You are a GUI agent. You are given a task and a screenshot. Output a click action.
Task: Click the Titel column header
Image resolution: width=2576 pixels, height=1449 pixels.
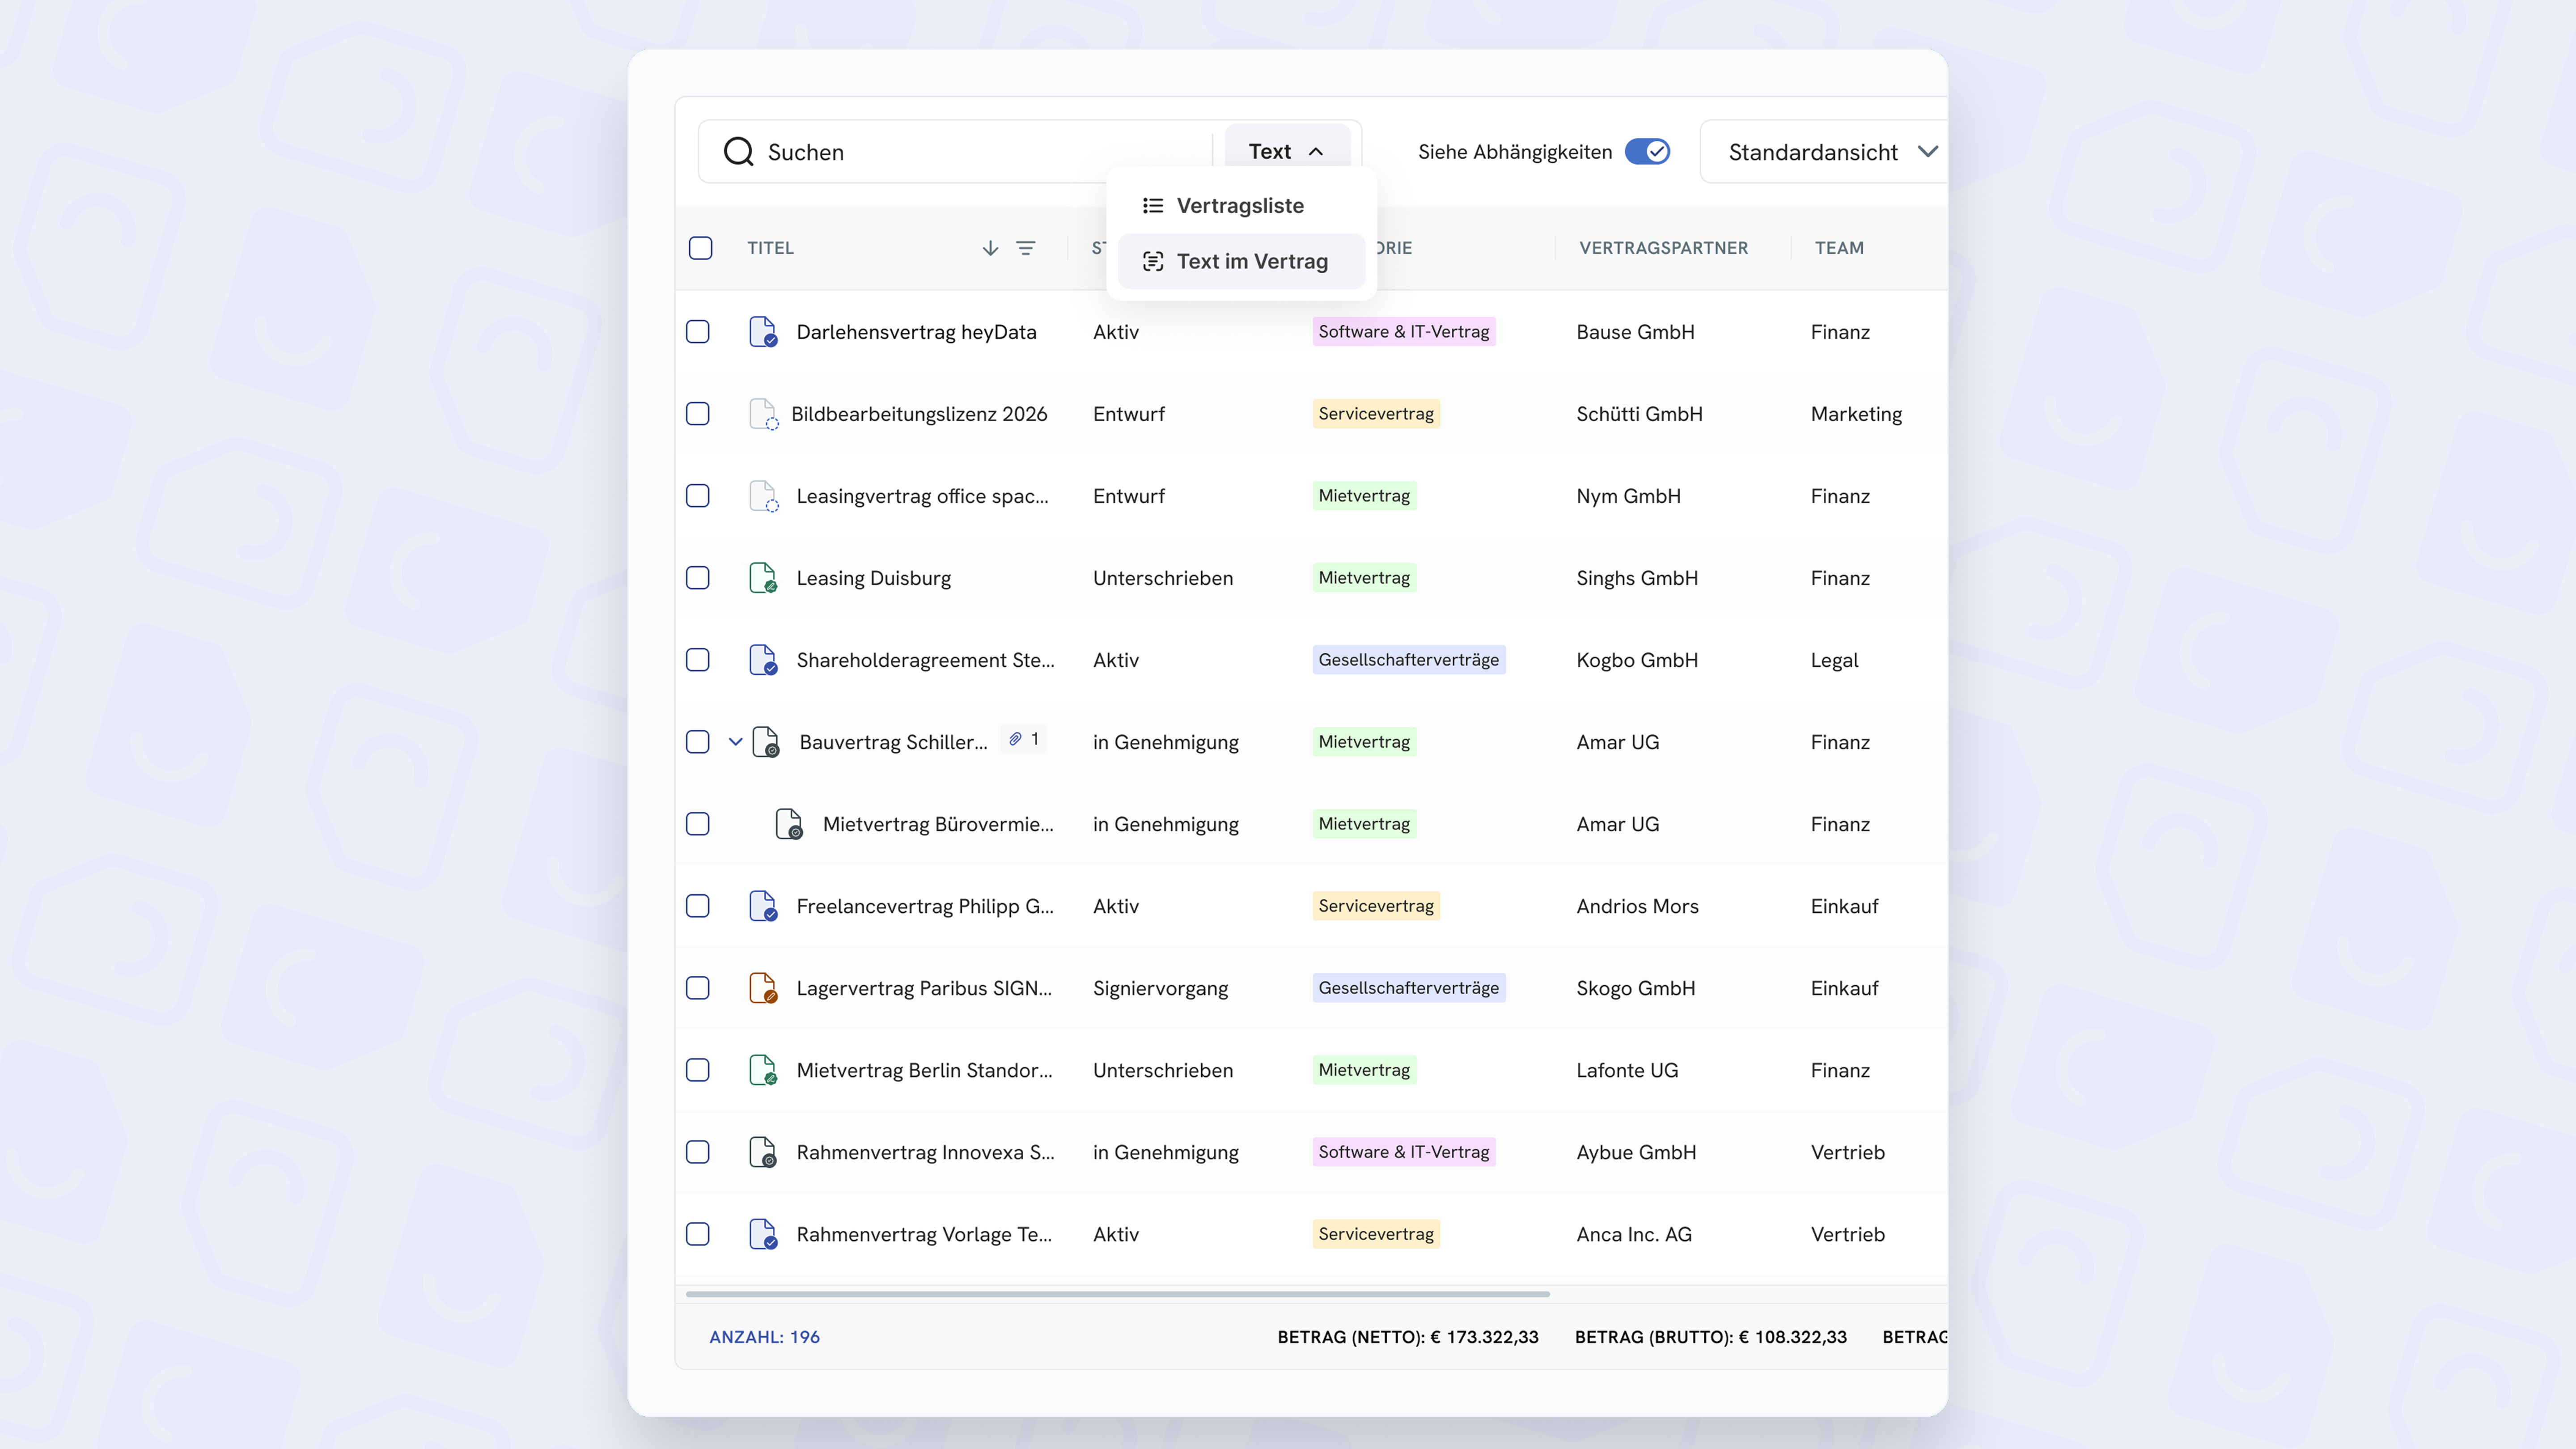[770, 248]
